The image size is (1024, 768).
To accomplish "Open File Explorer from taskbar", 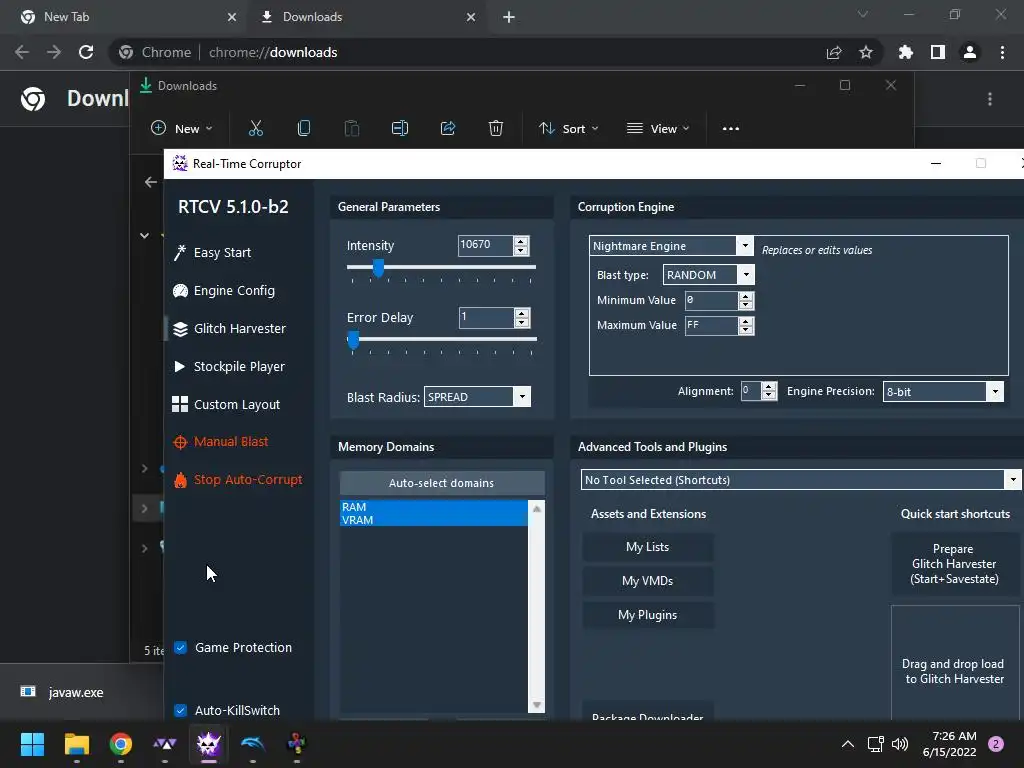I will [x=76, y=744].
